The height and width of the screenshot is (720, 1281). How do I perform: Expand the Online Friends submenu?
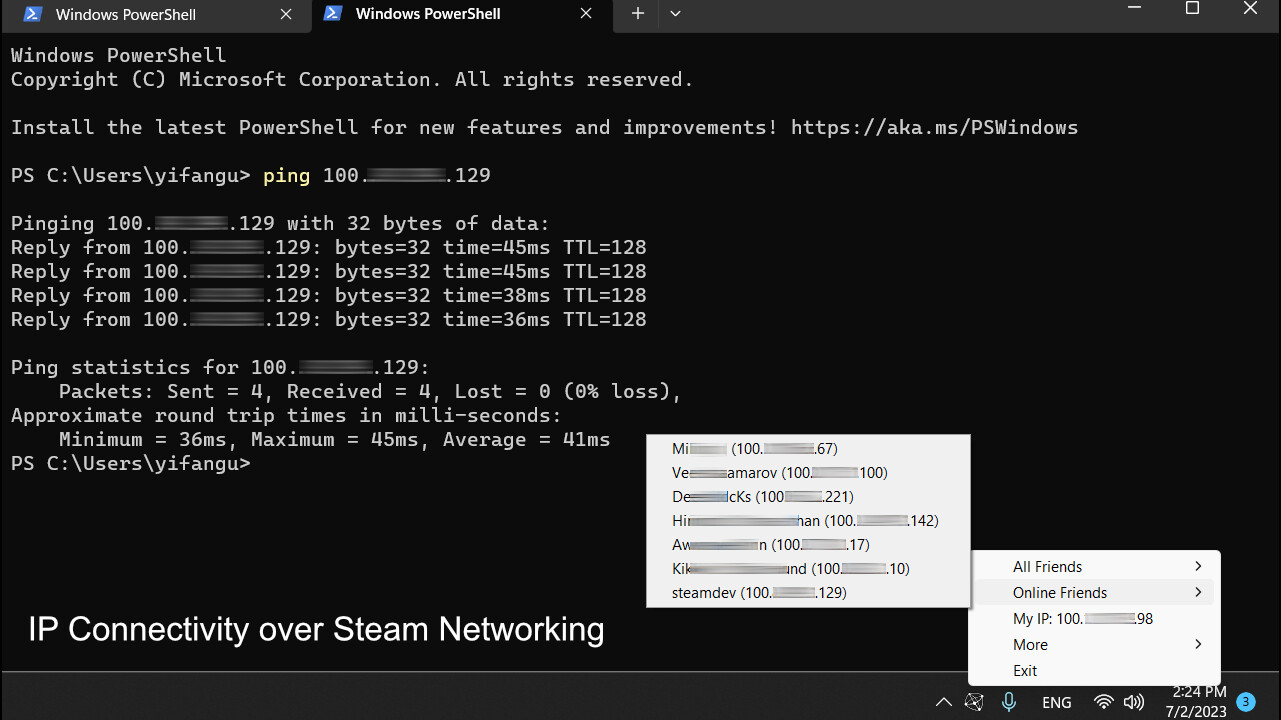coord(1059,592)
